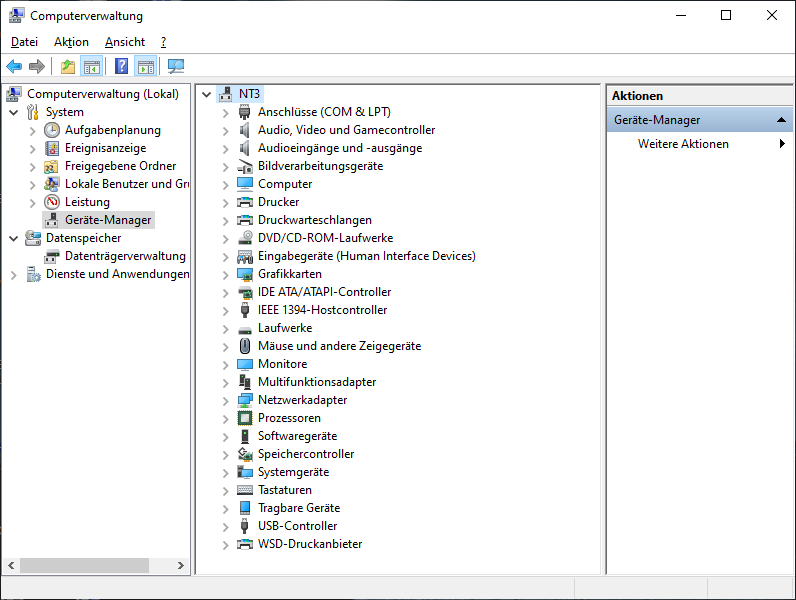Click the Back arrow toolbar icon
Image resolution: width=796 pixels, height=600 pixels.
(14, 66)
